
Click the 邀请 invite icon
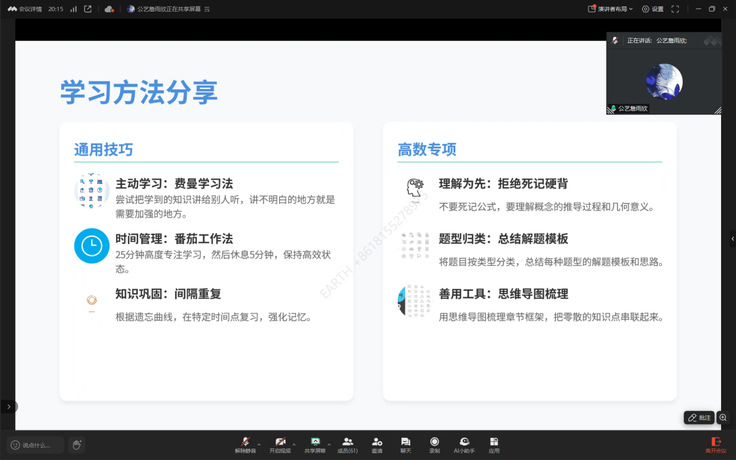tap(377, 443)
